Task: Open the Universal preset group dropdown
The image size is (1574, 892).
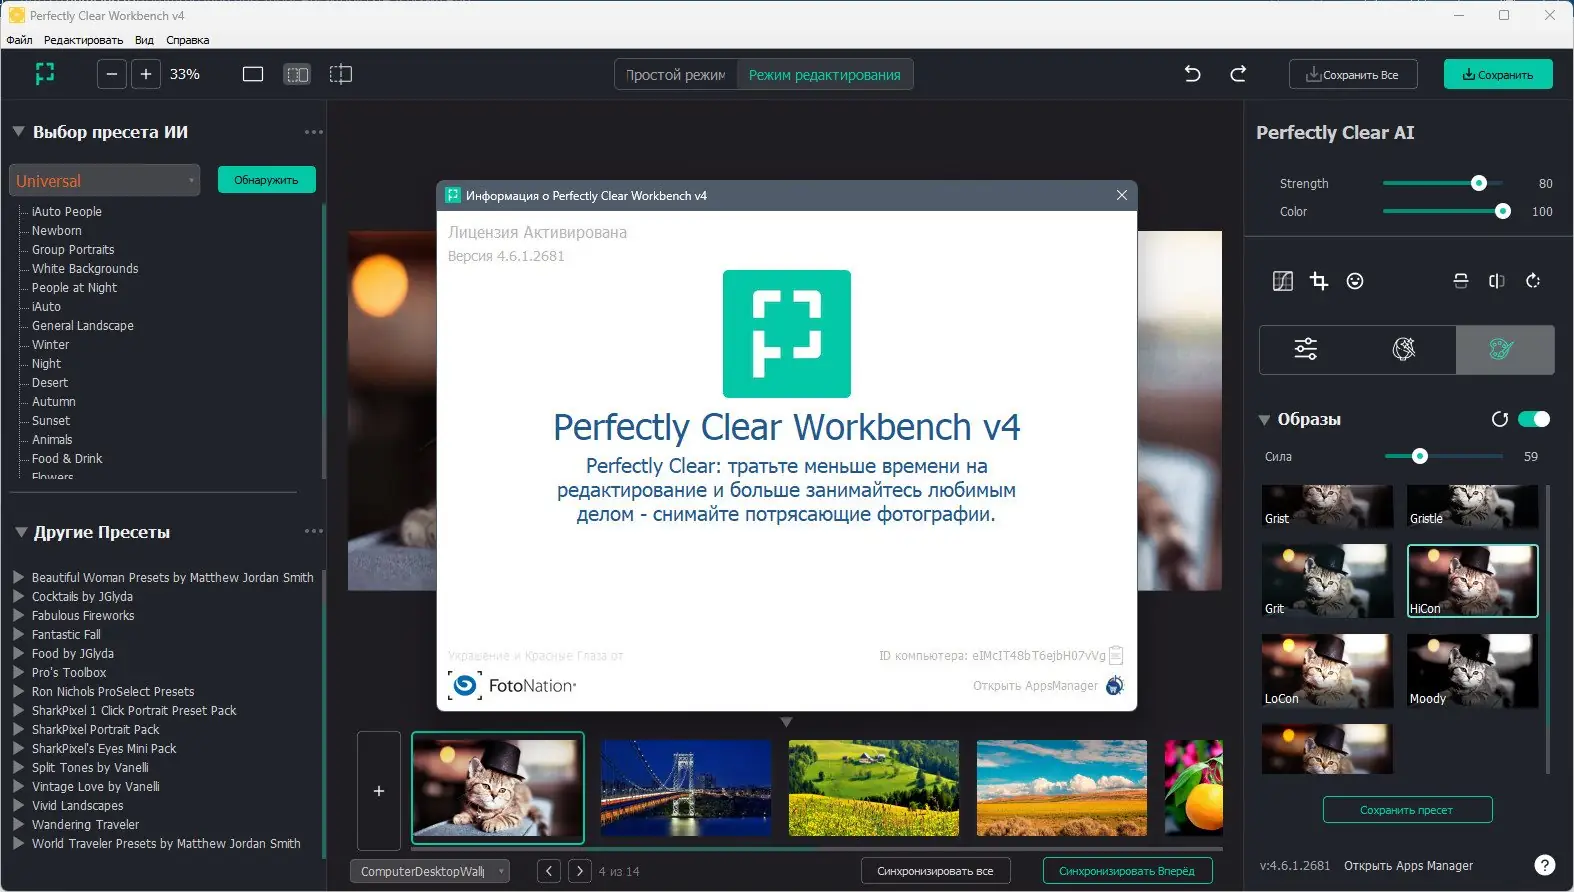Action: click(x=105, y=180)
